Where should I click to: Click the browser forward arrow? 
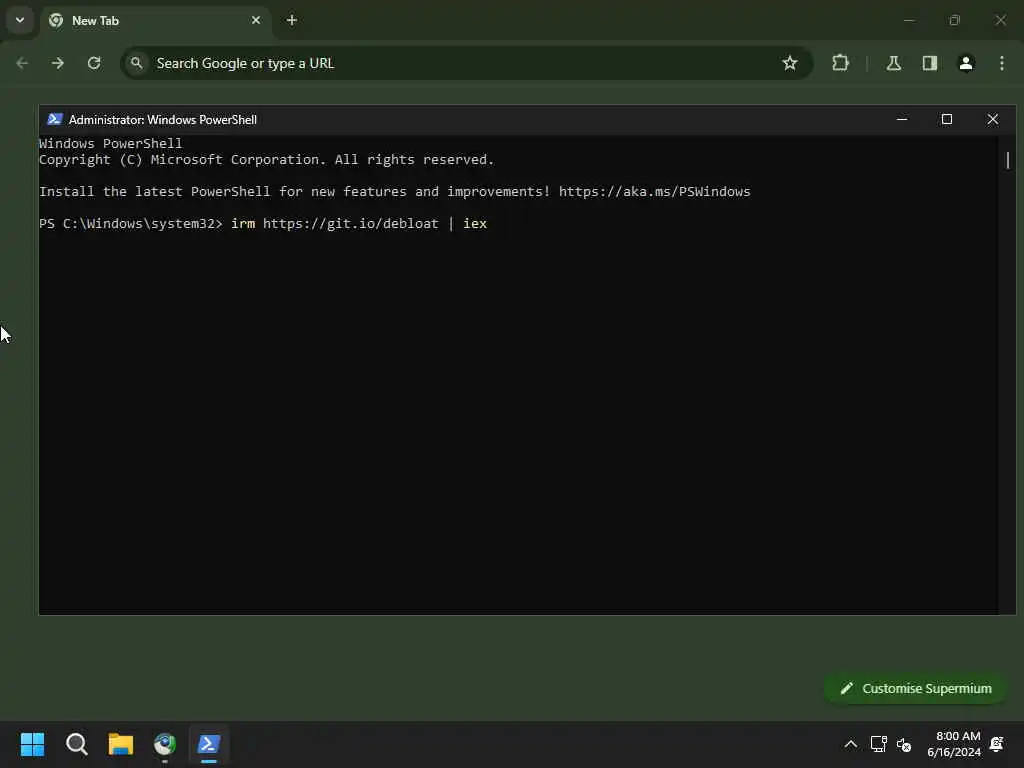click(x=58, y=63)
